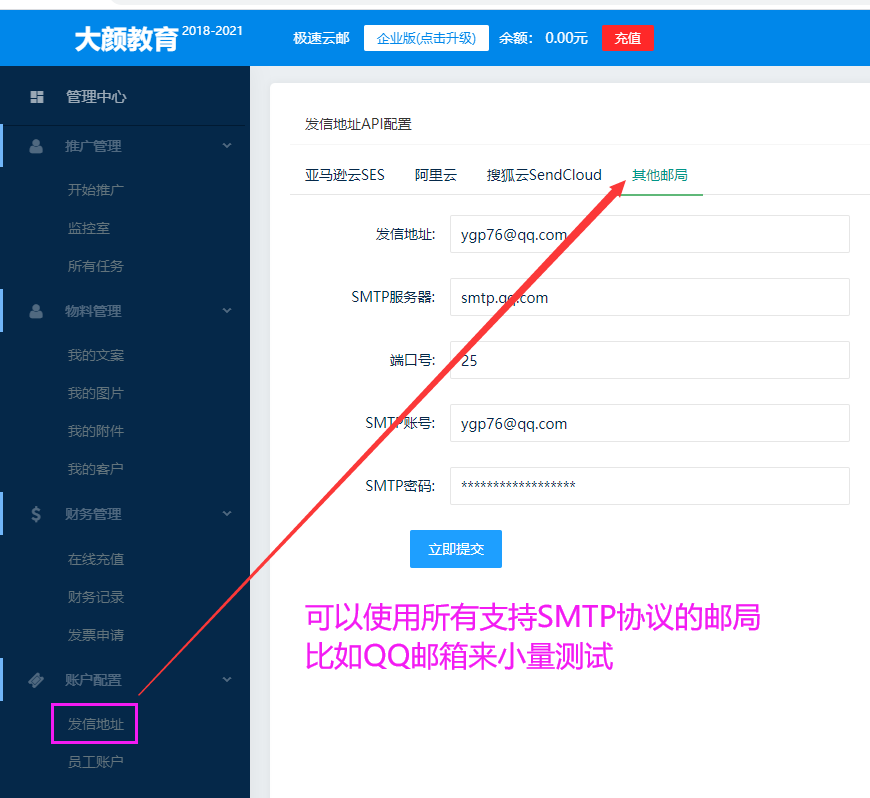Collapse the 财务管理 chevron
The width and height of the screenshot is (870, 798).
point(227,514)
